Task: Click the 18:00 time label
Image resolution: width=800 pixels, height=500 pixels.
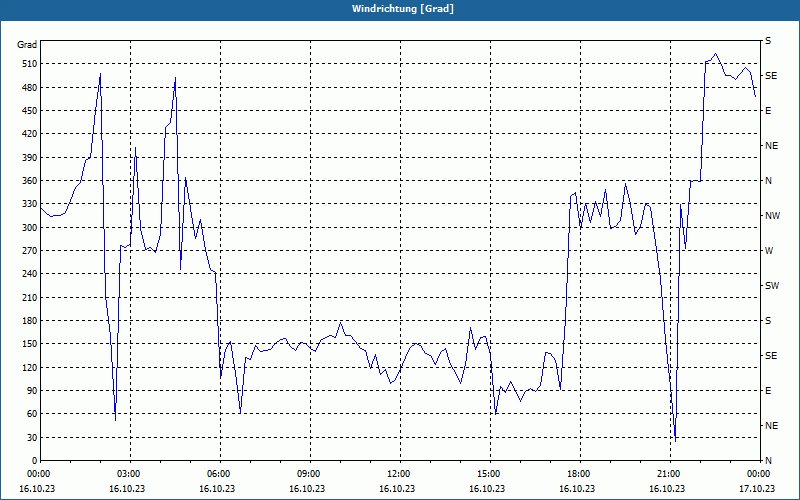Action: click(579, 473)
